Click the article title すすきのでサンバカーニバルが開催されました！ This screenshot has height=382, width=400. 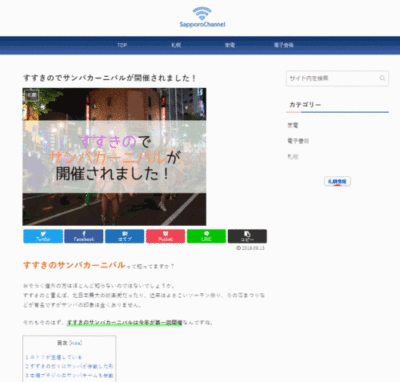[110, 78]
